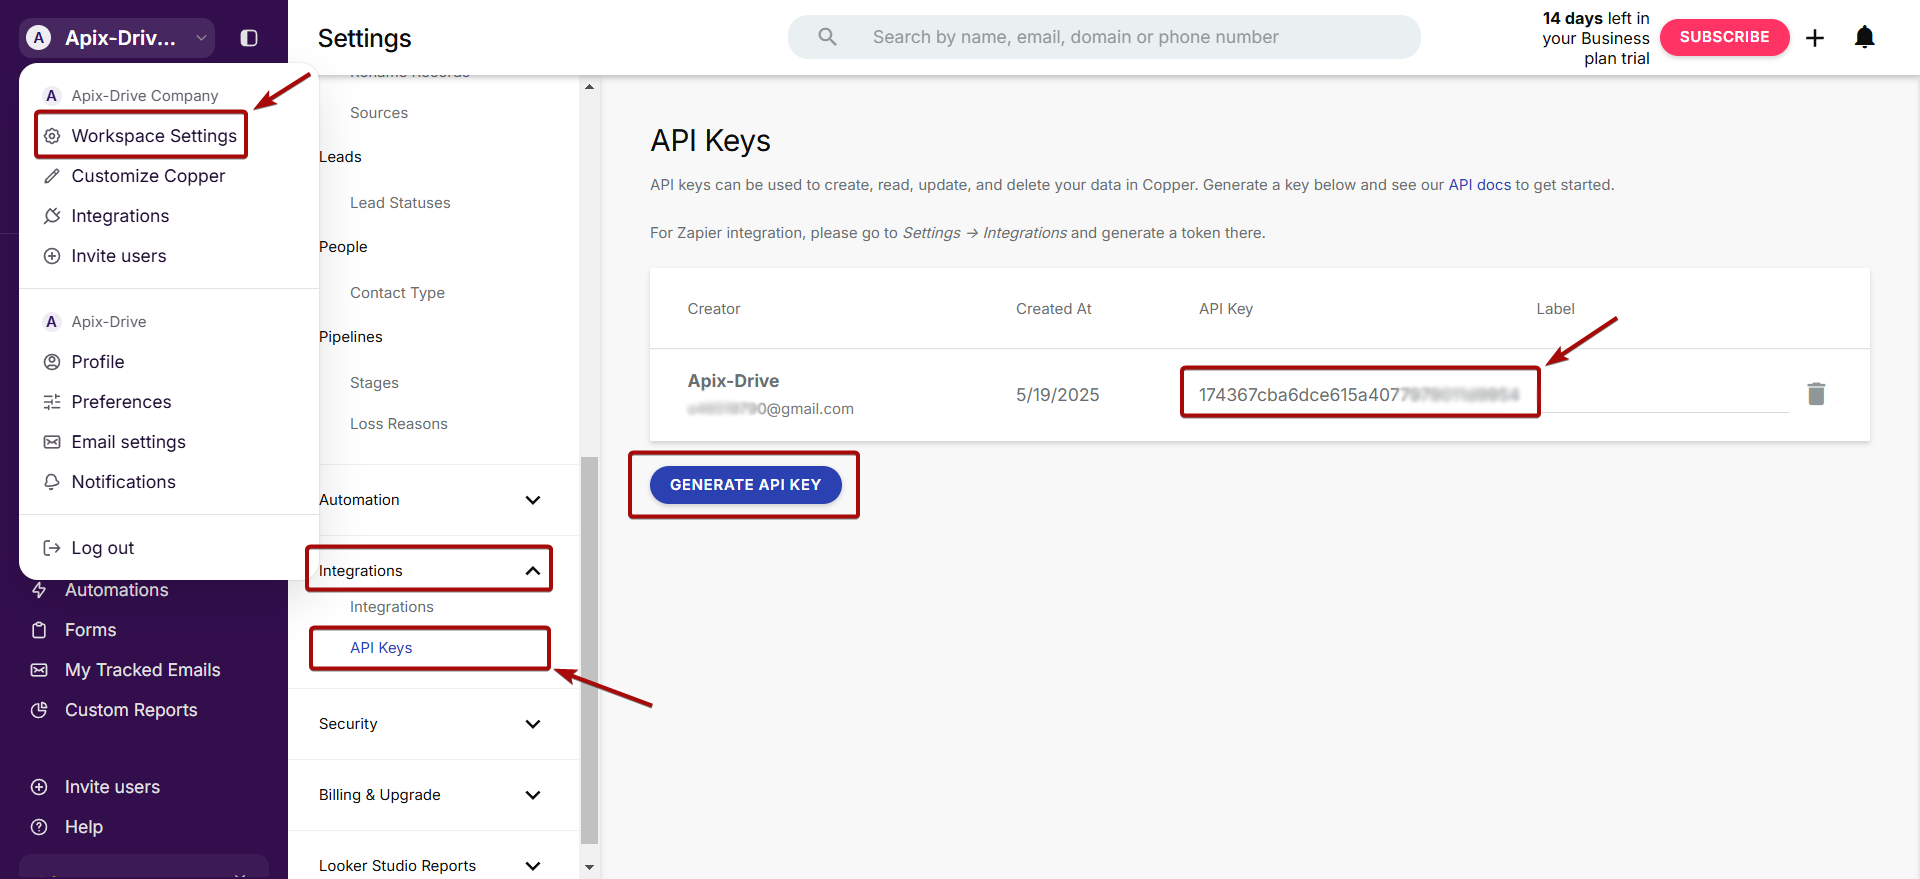Click the Notifications bell icon in menu
1920x879 pixels.
pos(52,482)
